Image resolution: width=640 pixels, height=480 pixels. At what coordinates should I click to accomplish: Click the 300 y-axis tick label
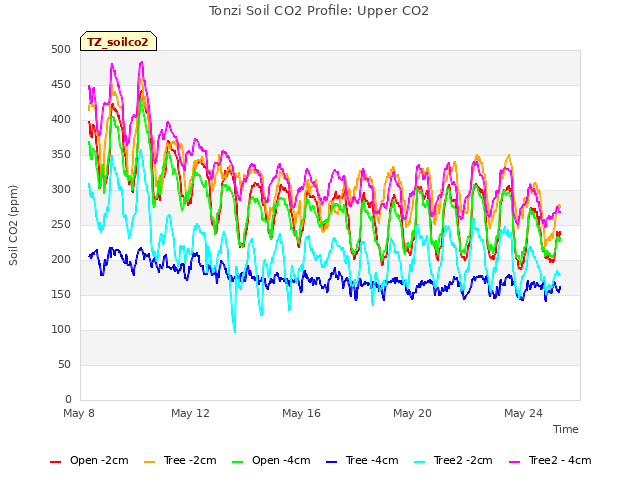coord(61,190)
